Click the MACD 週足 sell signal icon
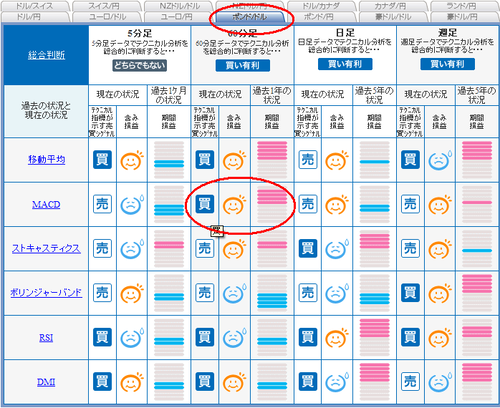This screenshot has width=500, height=408. click(x=410, y=204)
